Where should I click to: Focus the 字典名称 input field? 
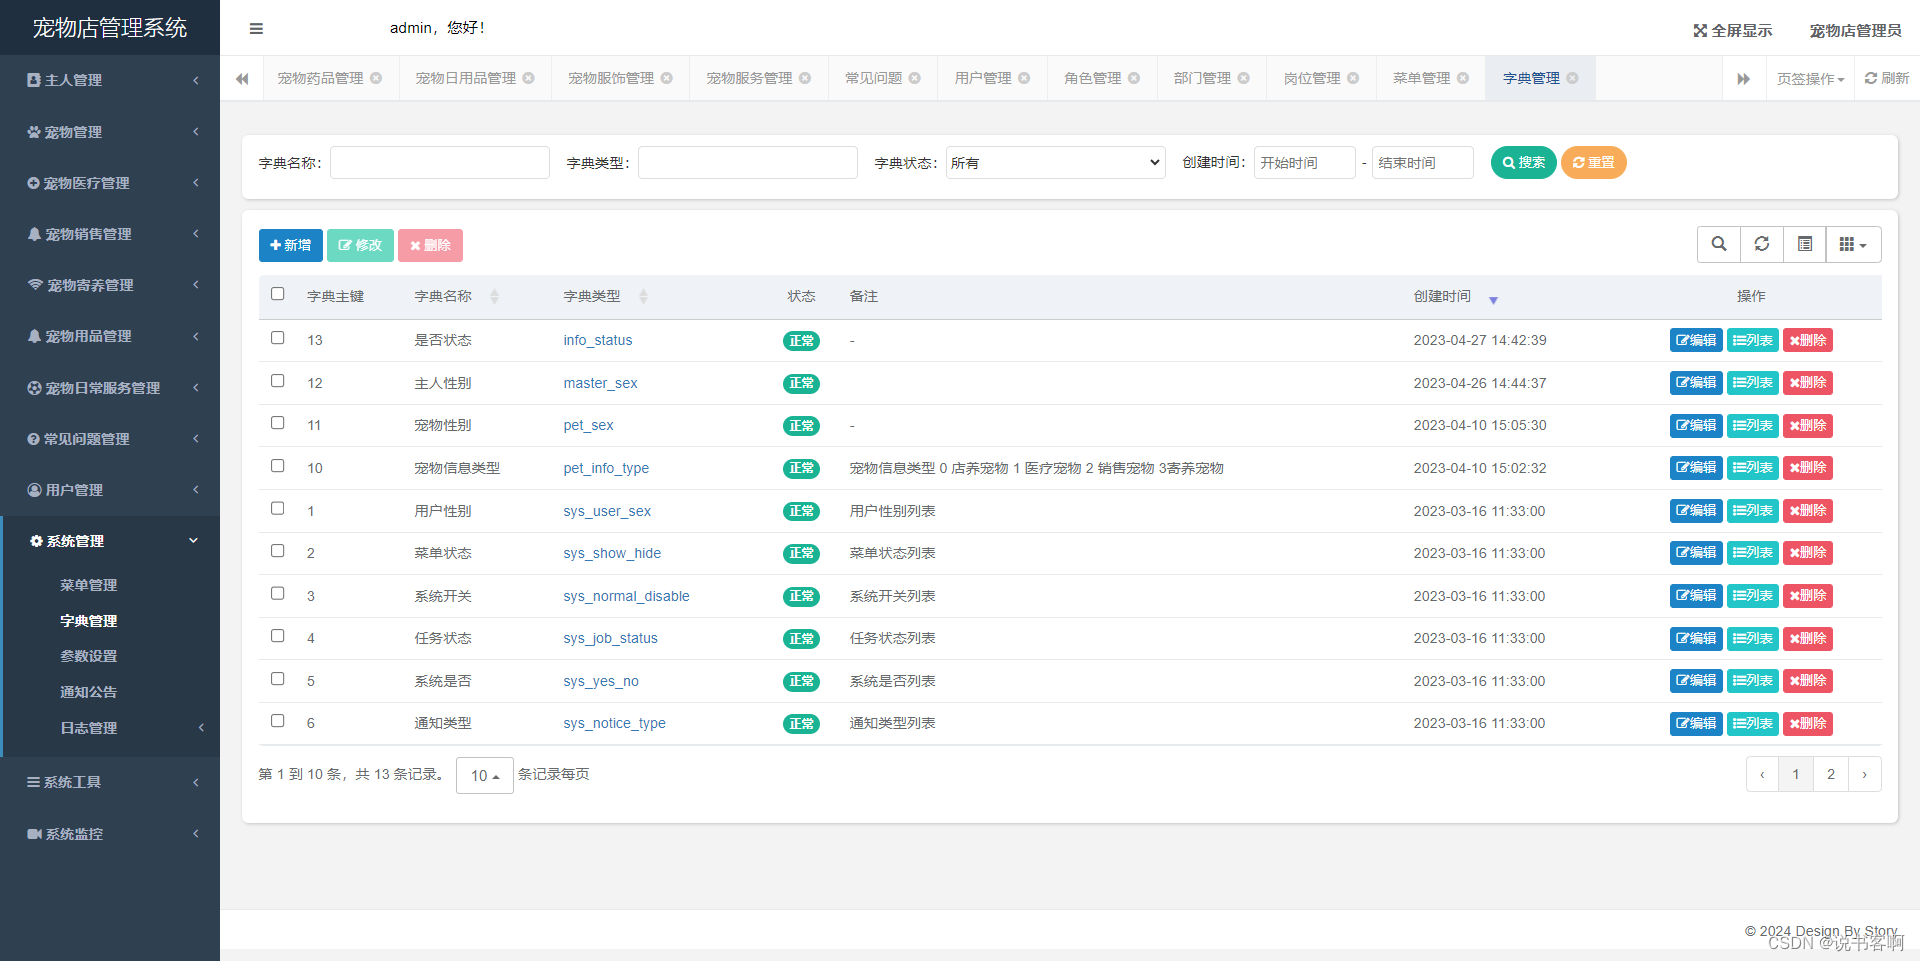[440, 163]
